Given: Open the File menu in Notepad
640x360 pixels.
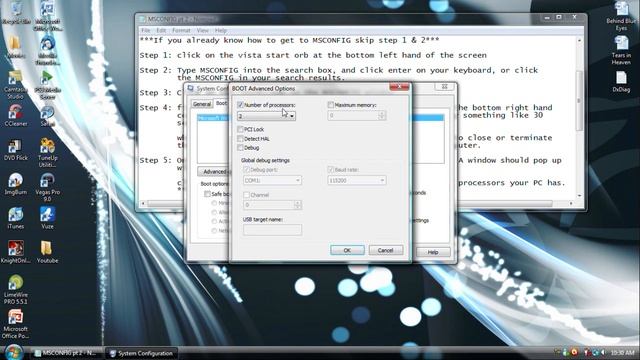Looking at the screenshot, I should tap(146, 31).
